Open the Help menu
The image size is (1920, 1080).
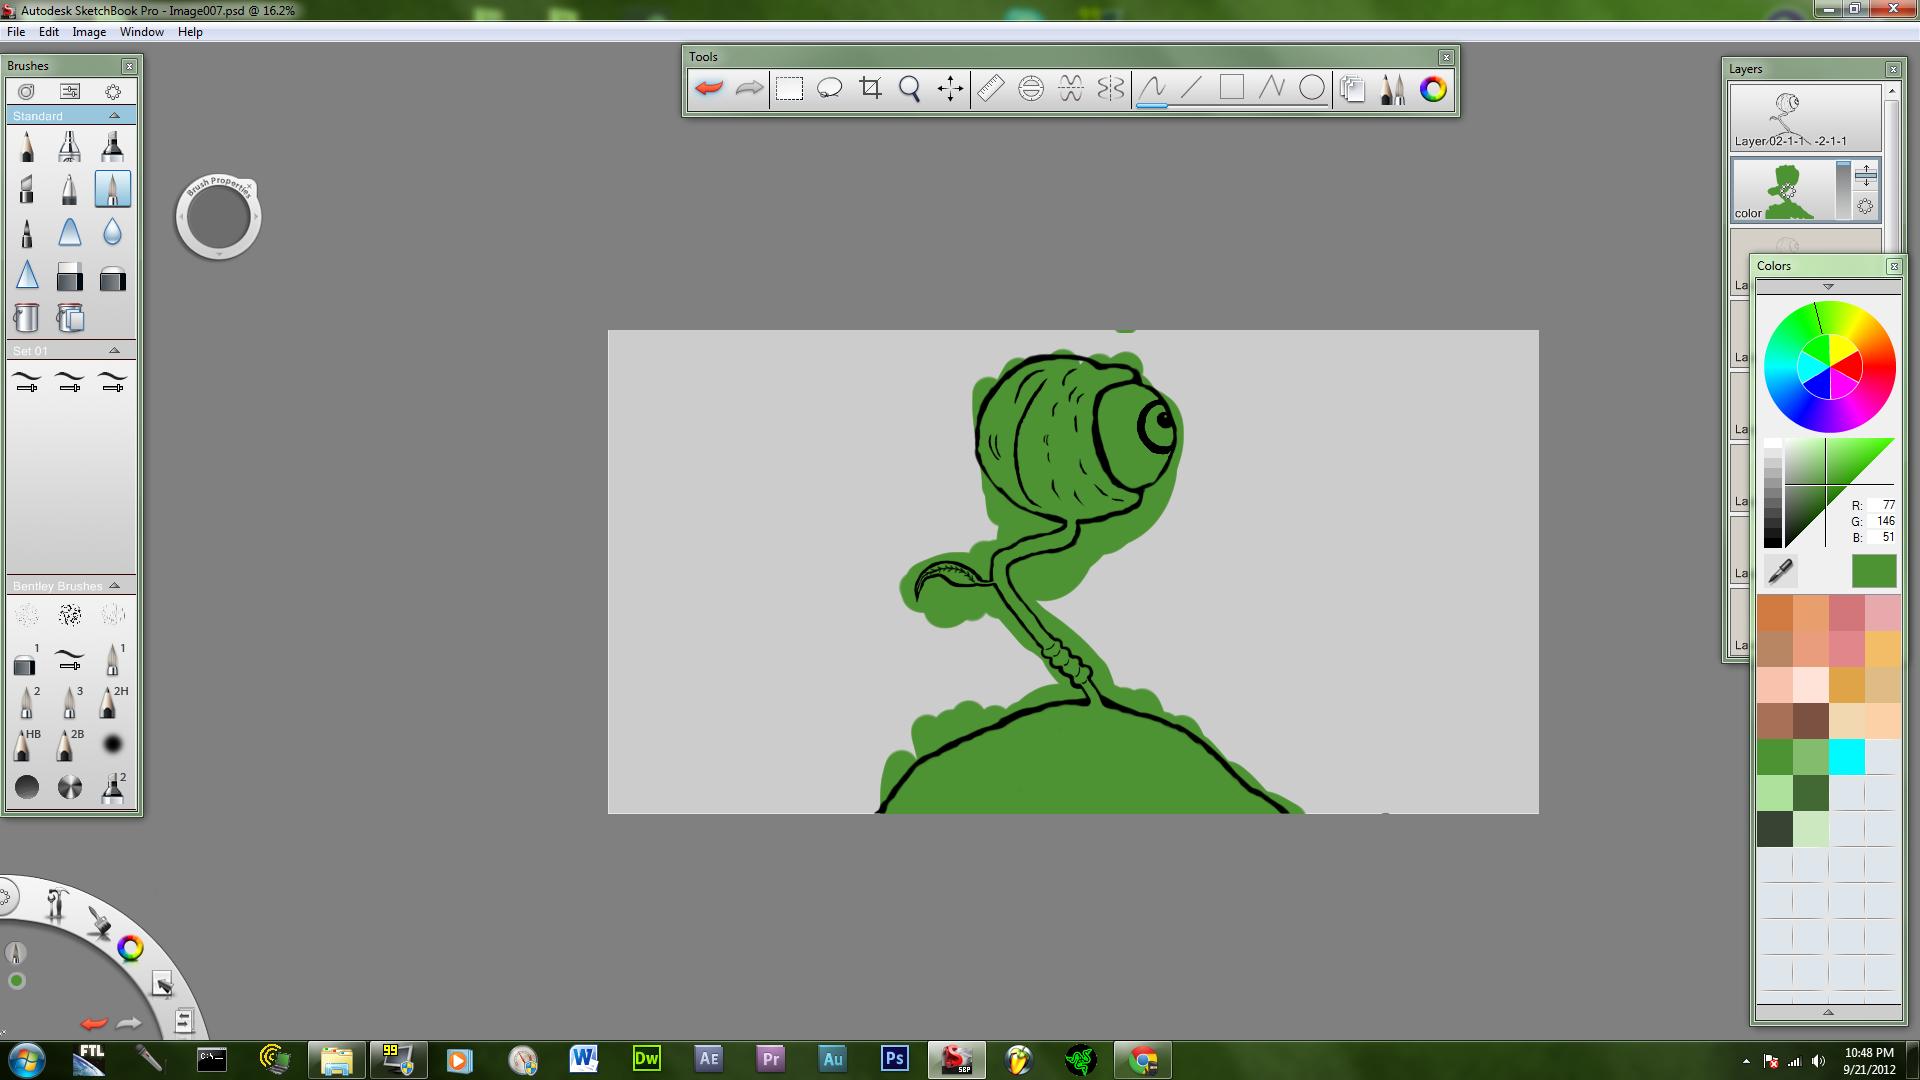pyautogui.click(x=190, y=32)
